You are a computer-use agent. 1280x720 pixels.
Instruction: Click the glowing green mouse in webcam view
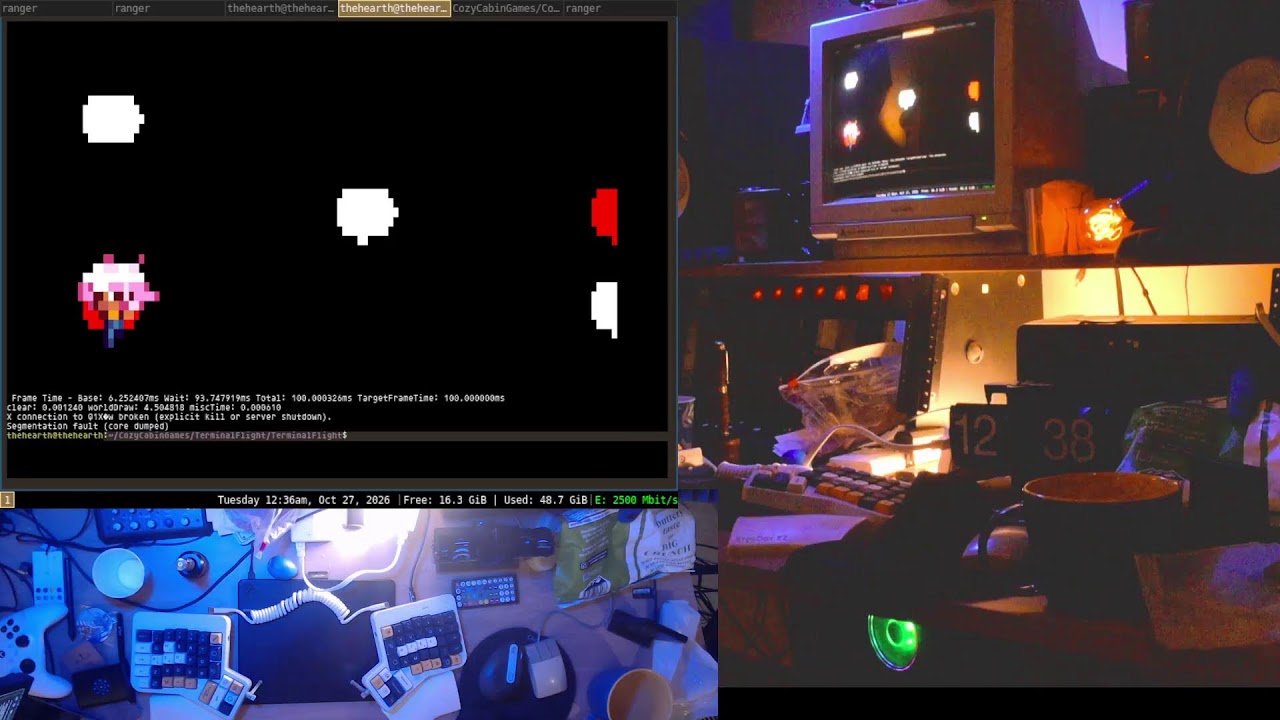click(893, 640)
